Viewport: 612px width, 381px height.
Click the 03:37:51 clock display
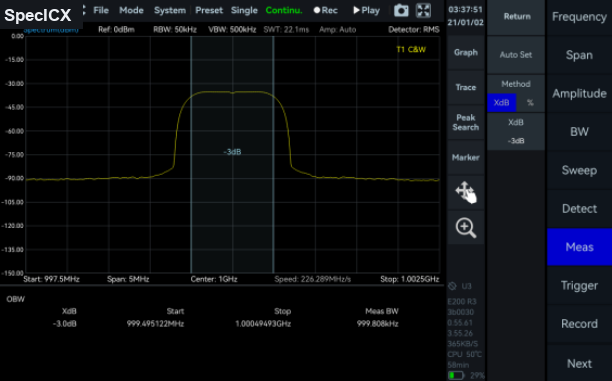pyautogui.click(x=465, y=9)
